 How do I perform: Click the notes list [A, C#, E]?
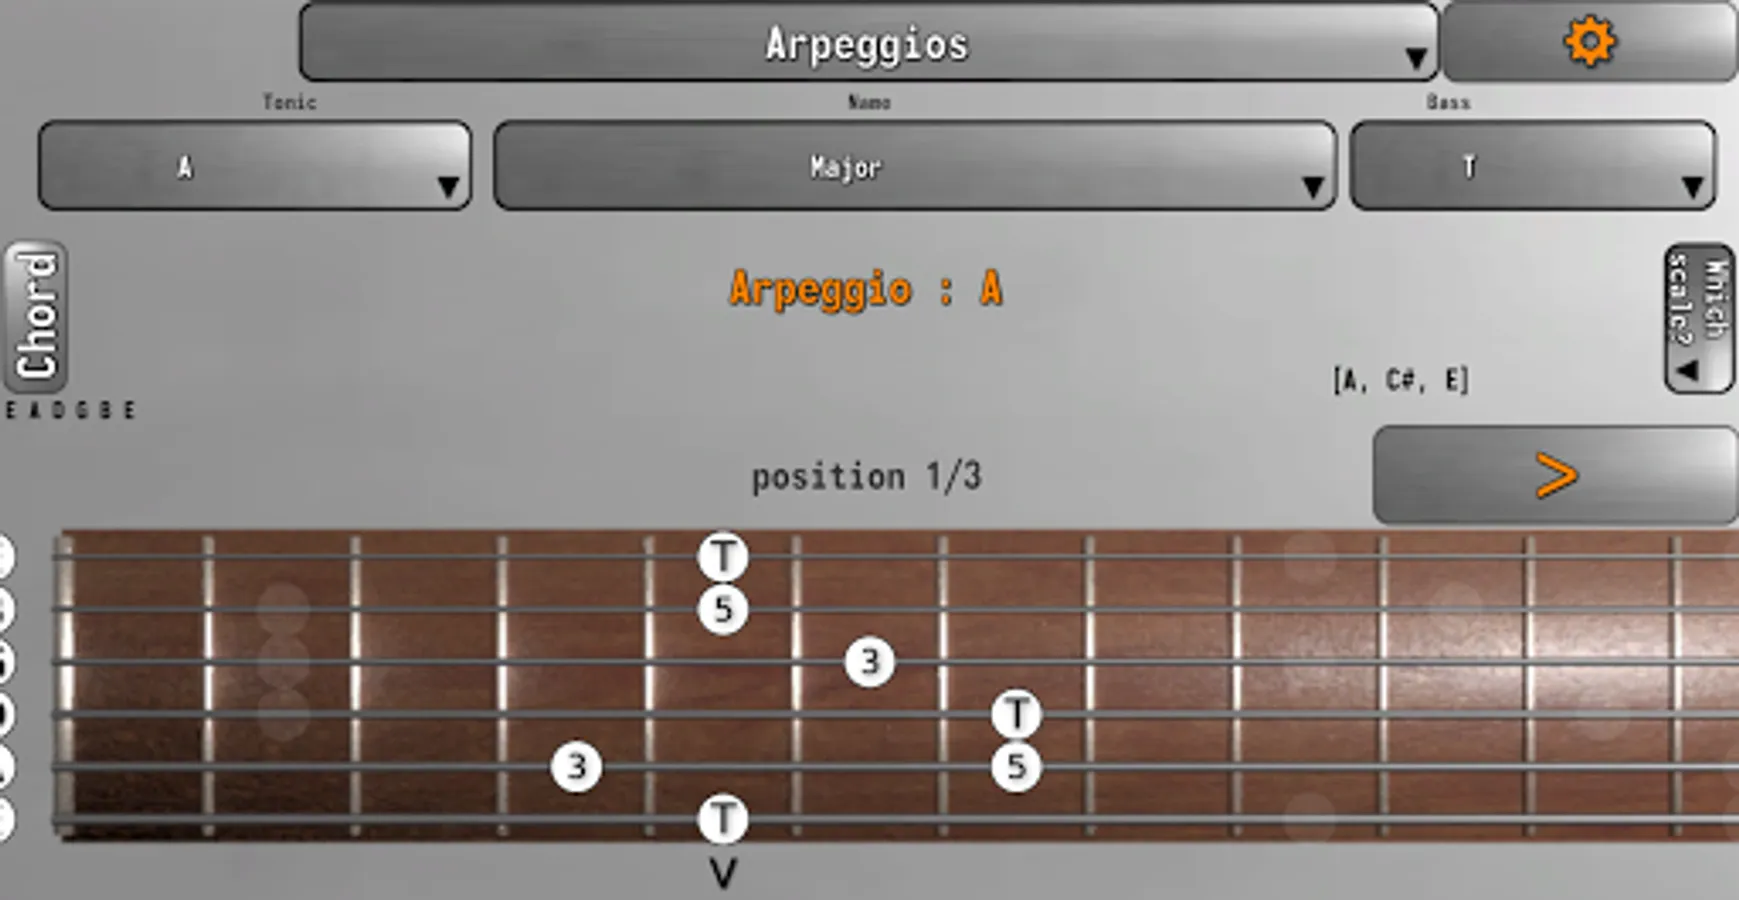click(1400, 380)
